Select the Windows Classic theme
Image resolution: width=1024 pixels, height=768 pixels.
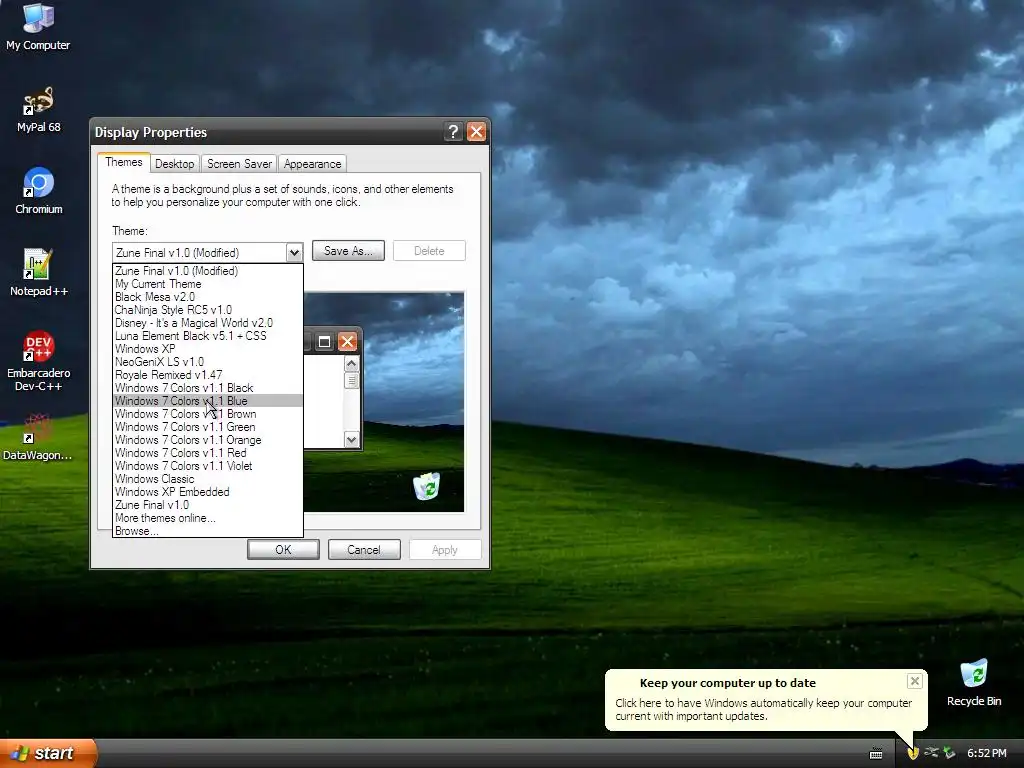pyautogui.click(x=208, y=479)
